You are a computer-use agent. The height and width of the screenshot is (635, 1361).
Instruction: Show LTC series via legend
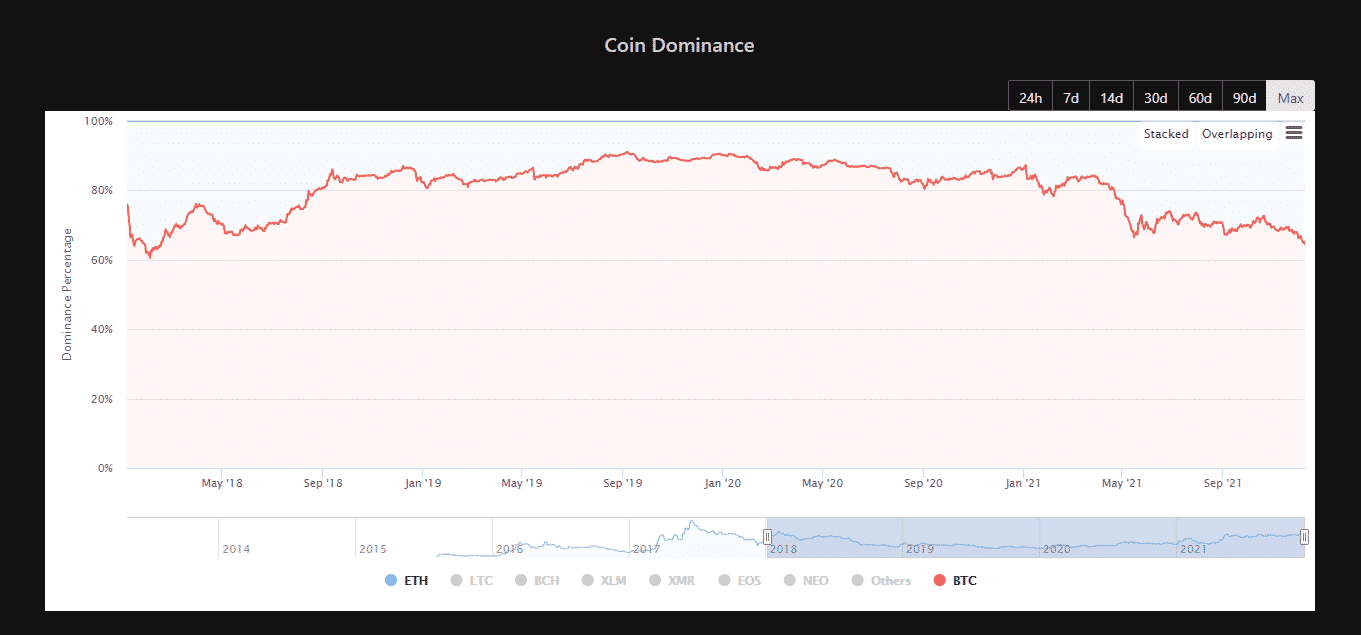(x=472, y=581)
